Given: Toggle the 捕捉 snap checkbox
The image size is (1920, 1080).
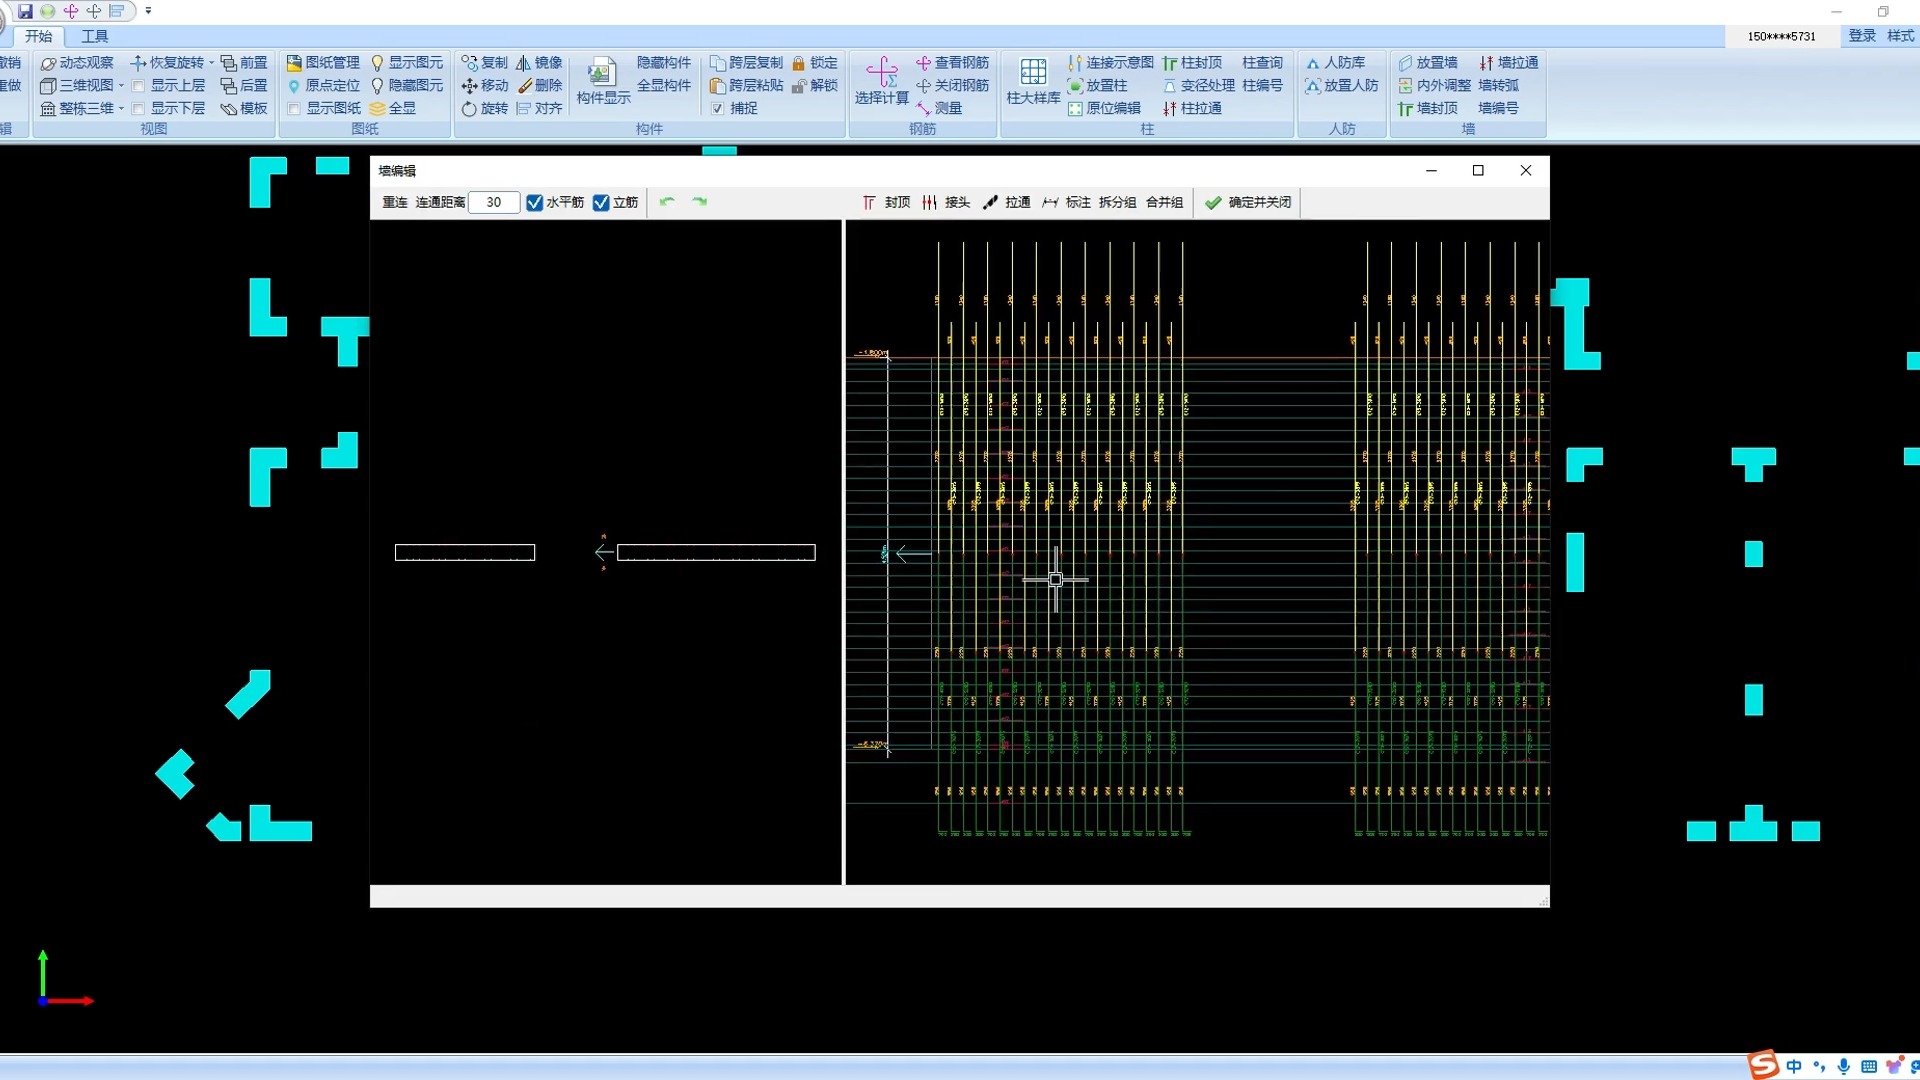Looking at the screenshot, I should point(717,108).
